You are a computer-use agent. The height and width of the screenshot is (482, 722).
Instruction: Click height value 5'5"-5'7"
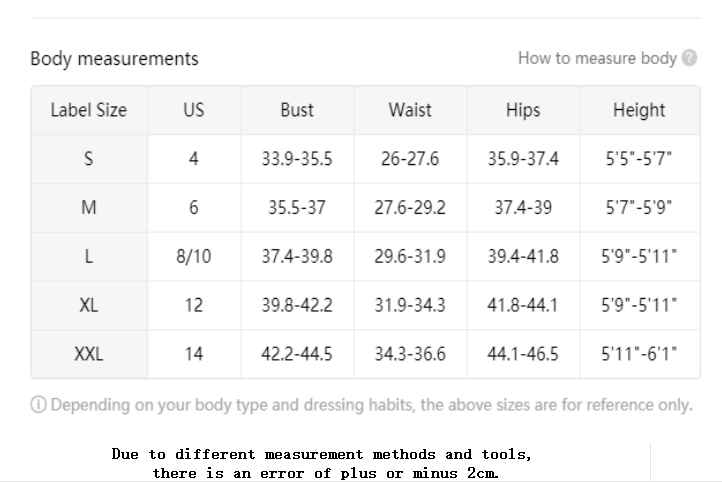pos(639,159)
